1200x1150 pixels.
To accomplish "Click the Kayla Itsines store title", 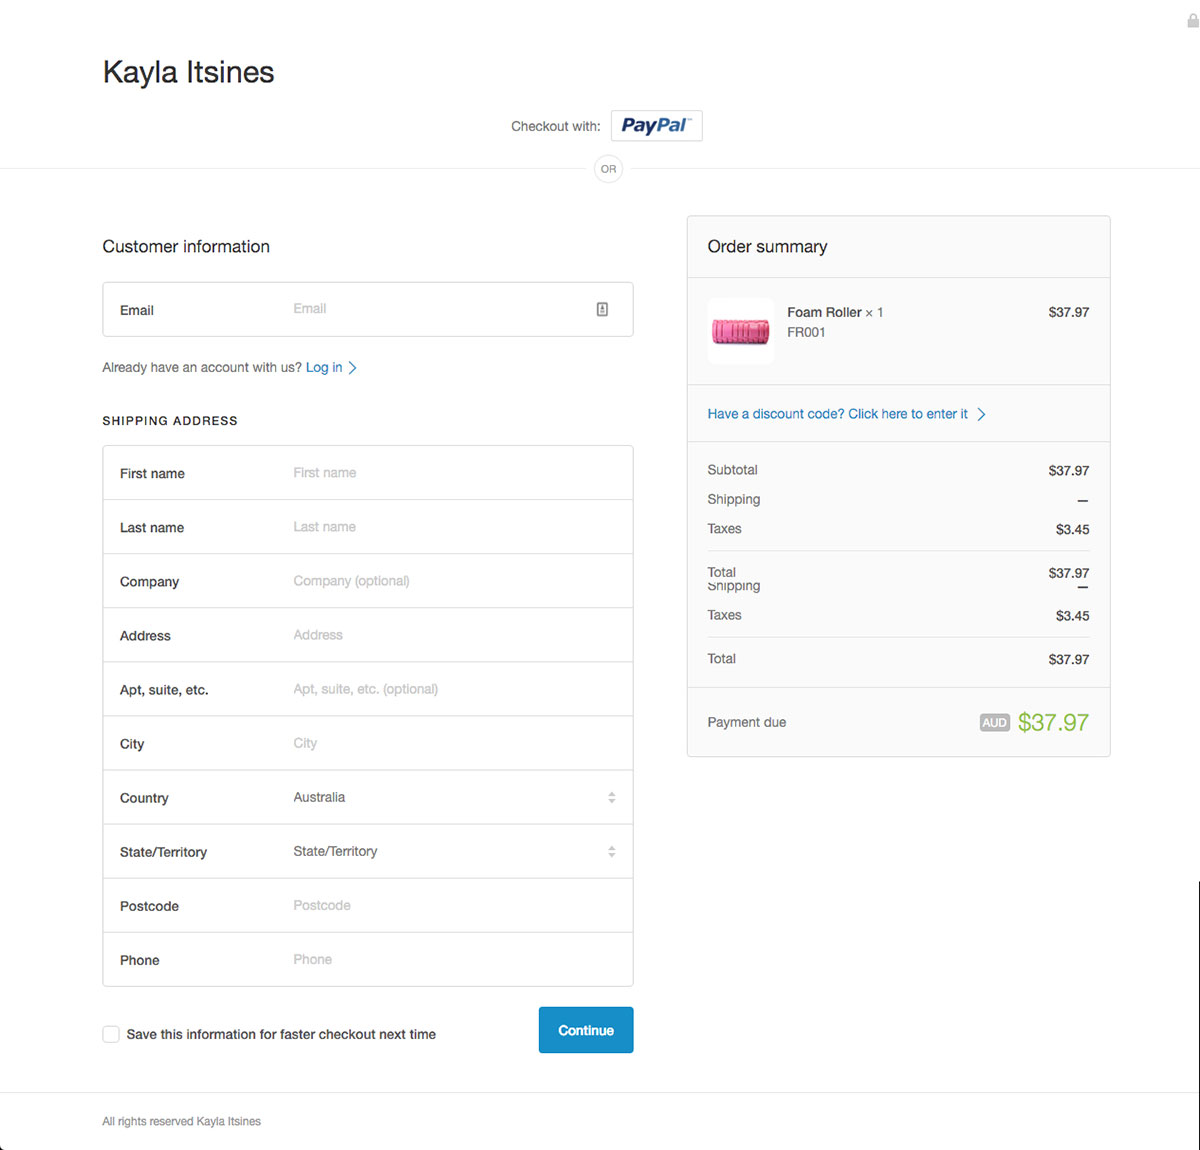I will click(x=188, y=72).
